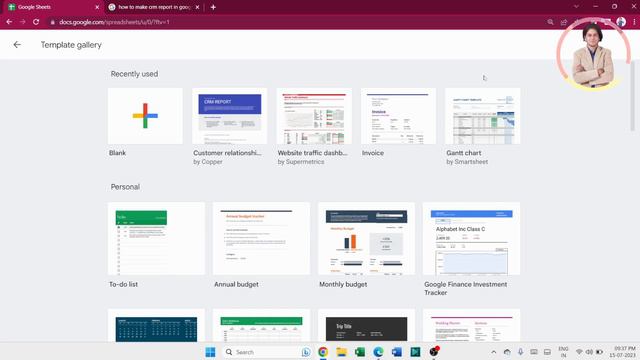
Task: Click the 'Website traffic dashb...' template label
Action: pyautogui.click(x=312, y=153)
